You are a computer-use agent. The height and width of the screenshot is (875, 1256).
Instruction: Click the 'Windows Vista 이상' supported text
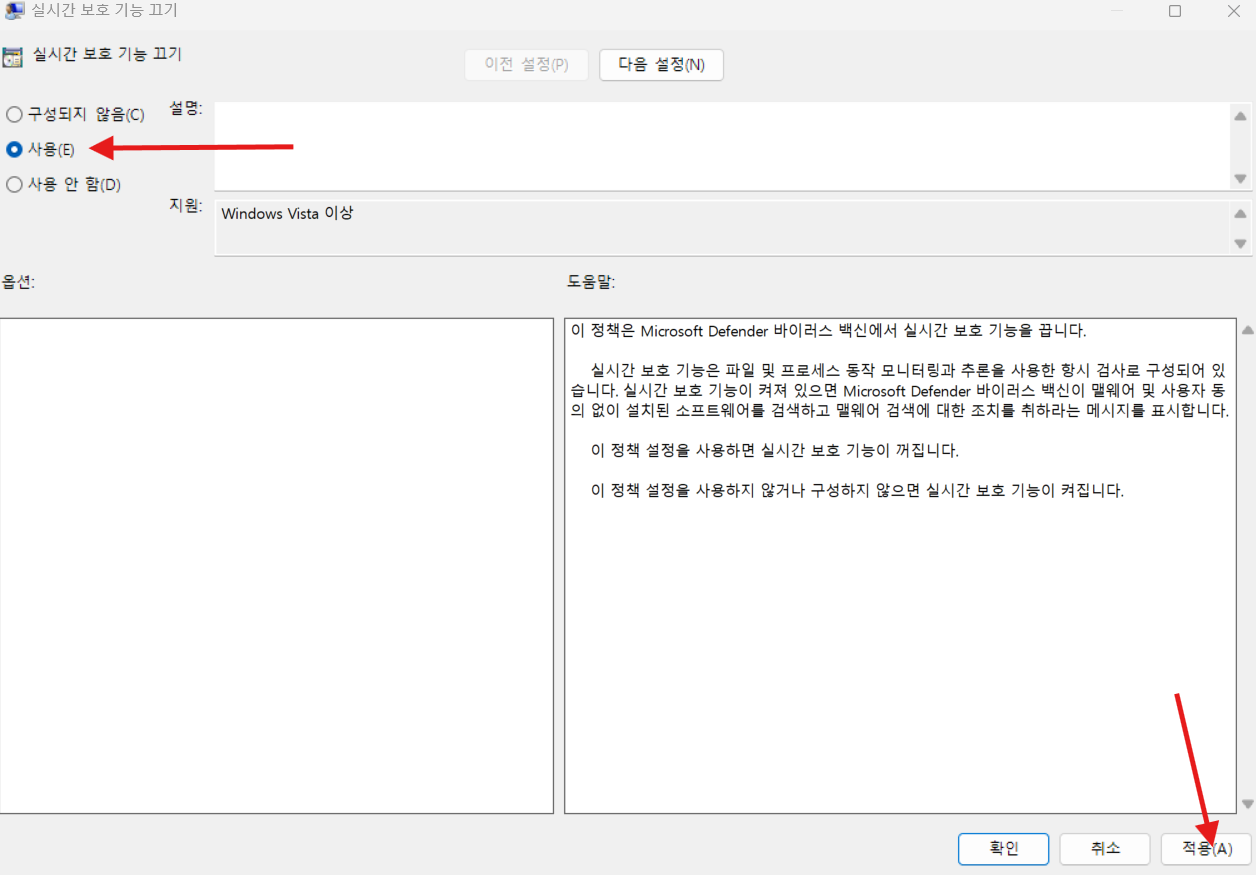pyautogui.click(x=287, y=214)
